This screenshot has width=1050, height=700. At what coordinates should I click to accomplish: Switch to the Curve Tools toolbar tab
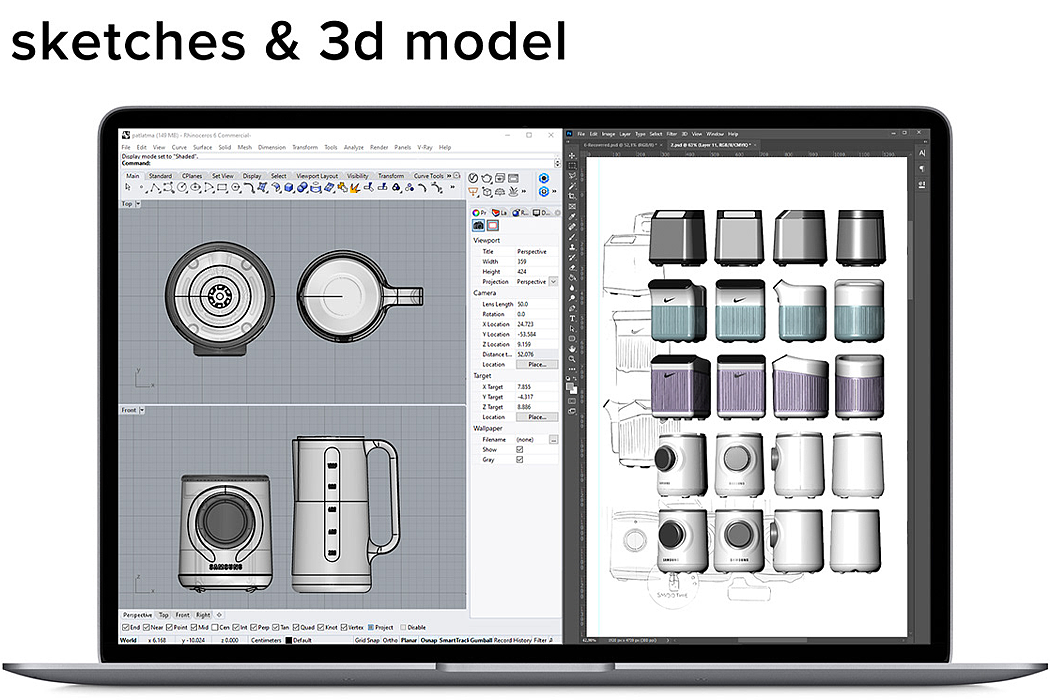429,176
